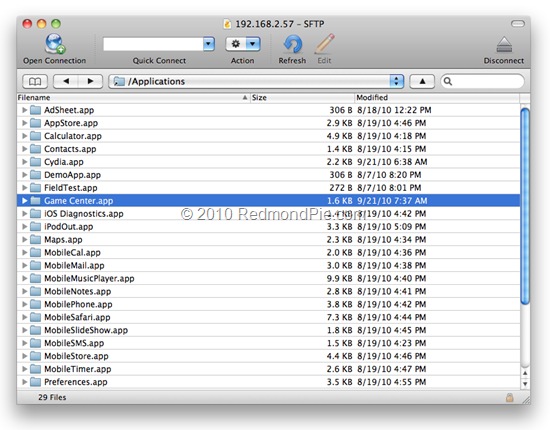Expand the Maps.app folder
The image size is (550, 430).
[x=24, y=240]
